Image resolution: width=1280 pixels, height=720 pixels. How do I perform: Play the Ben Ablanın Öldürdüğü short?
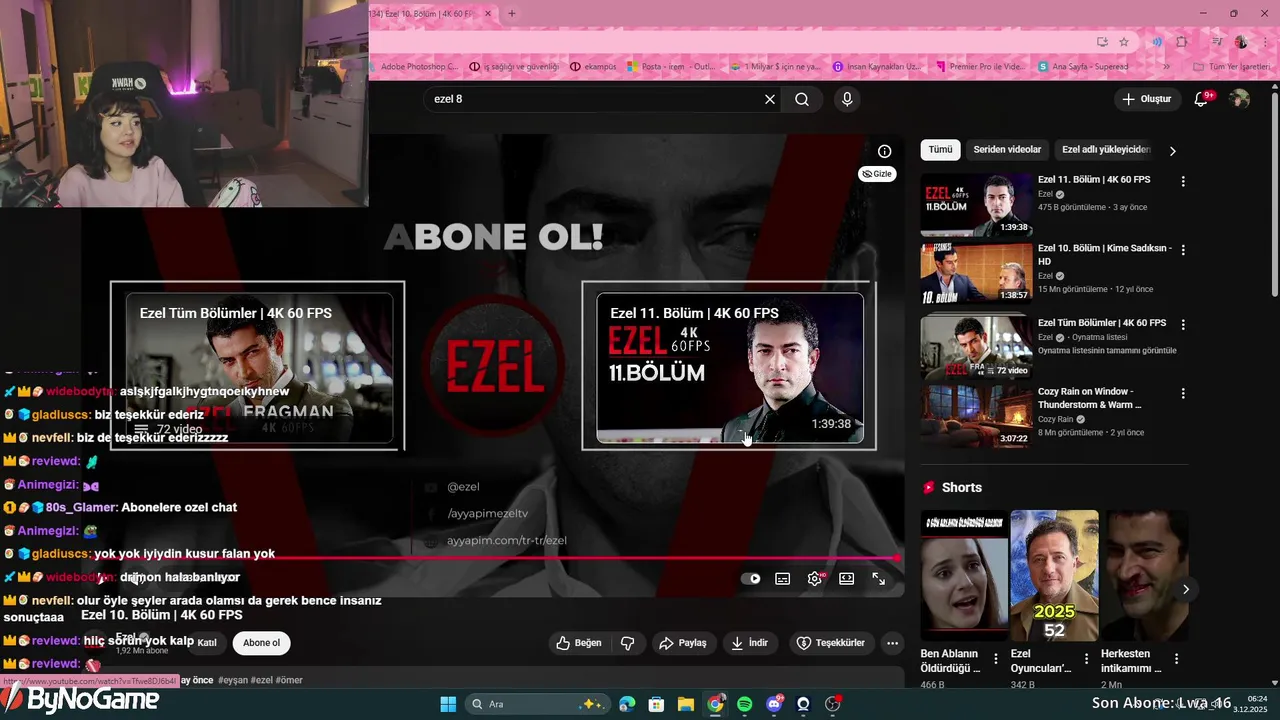tap(964, 575)
